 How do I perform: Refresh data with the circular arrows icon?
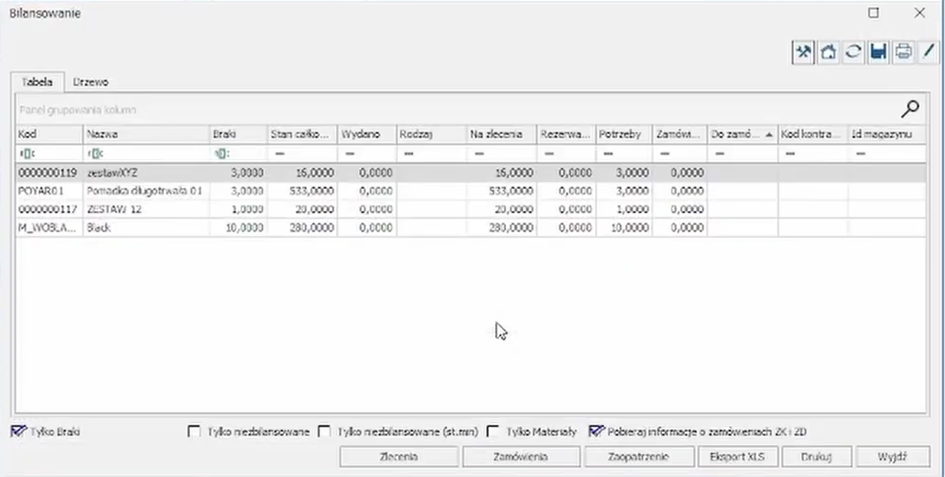coord(853,52)
